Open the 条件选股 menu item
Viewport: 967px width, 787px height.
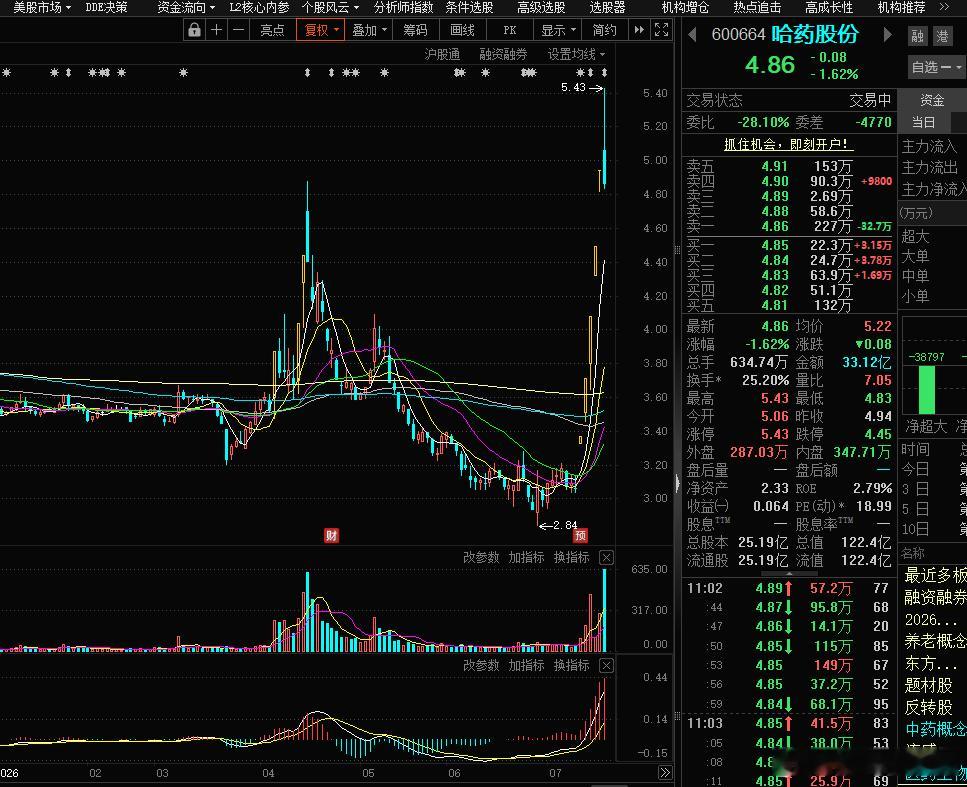pos(469,7)
